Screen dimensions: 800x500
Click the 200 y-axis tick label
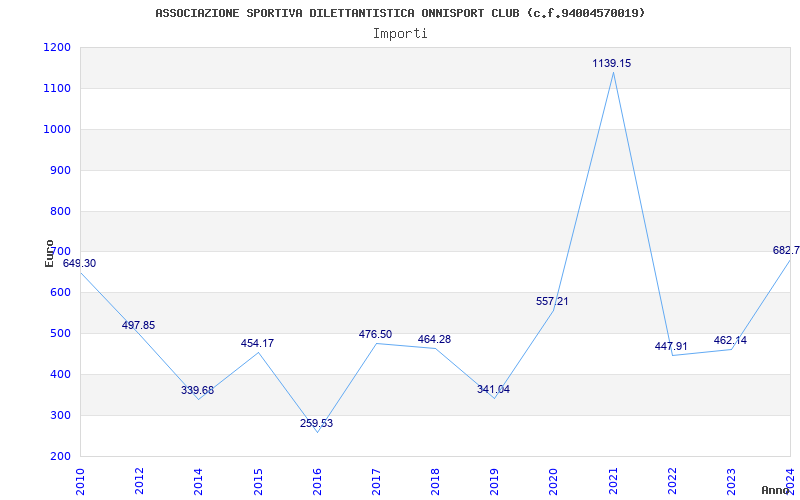(x=60, y=456)
